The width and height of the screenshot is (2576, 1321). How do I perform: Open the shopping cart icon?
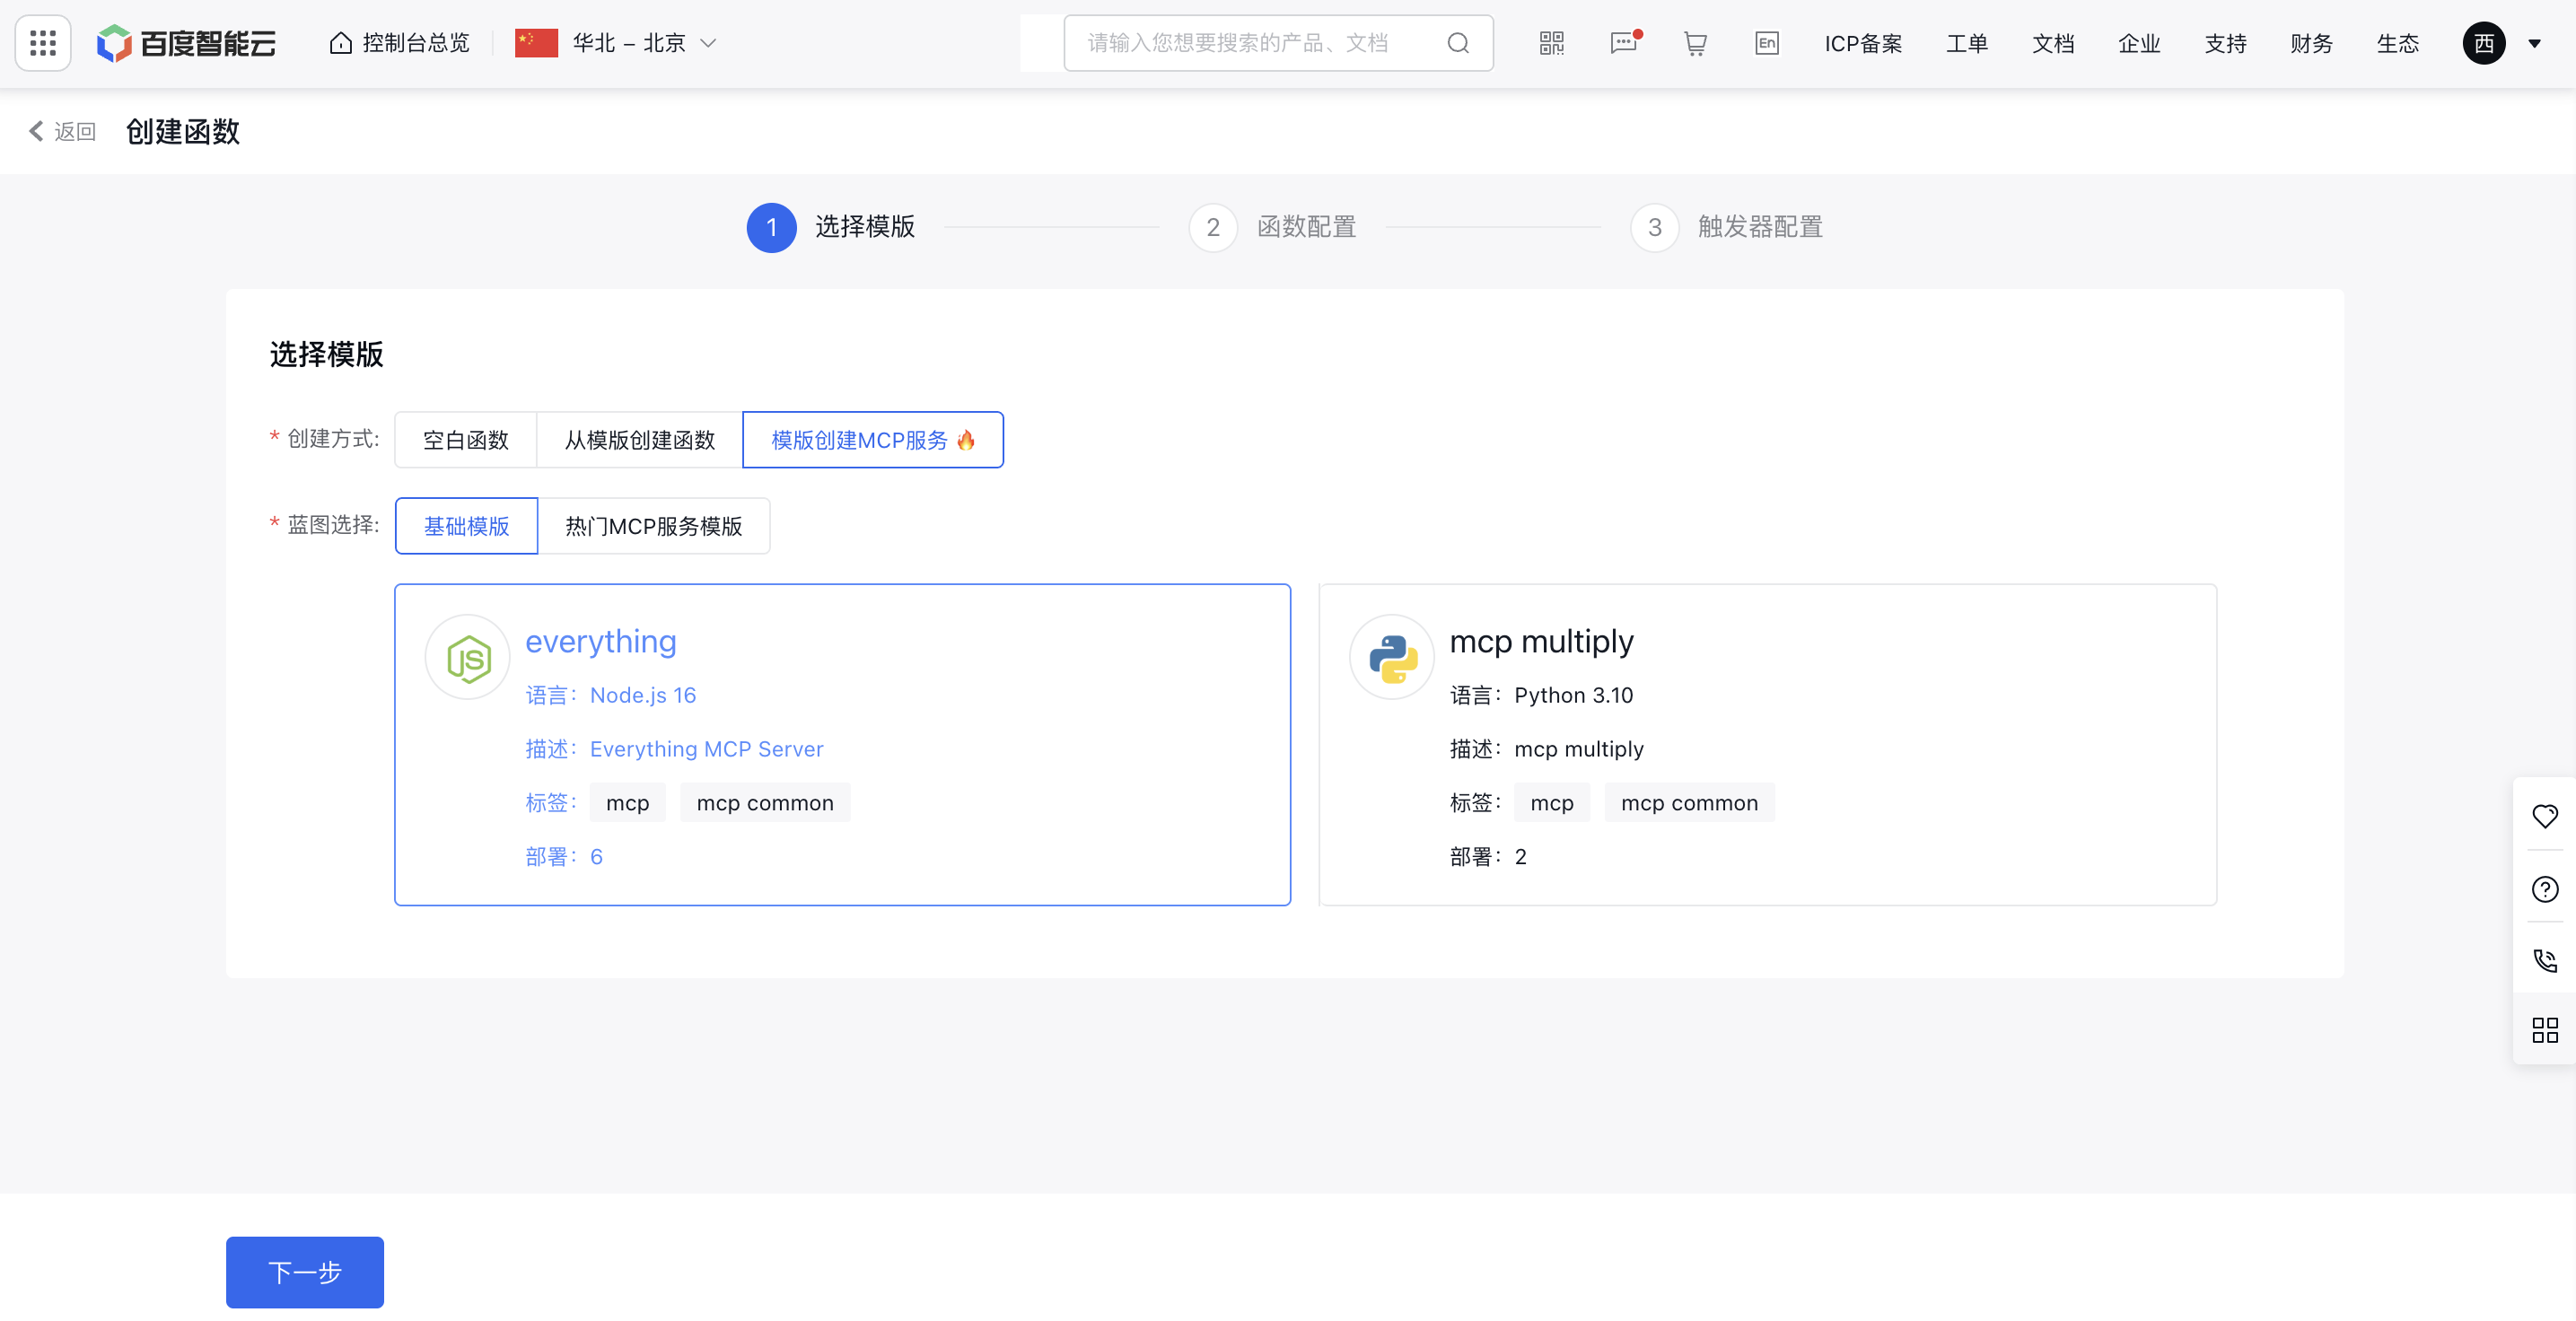pyautogui.click(x=1695, y=43)
